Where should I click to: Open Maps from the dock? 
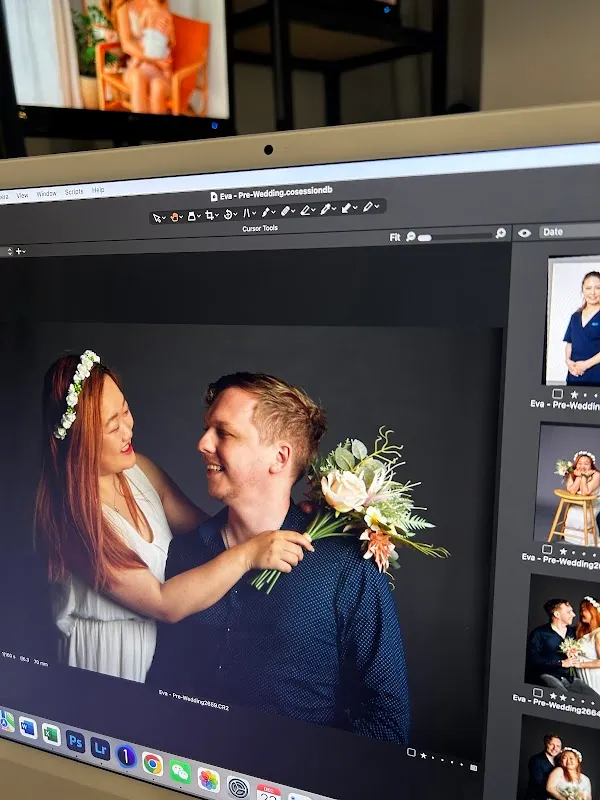coord(6,721)
